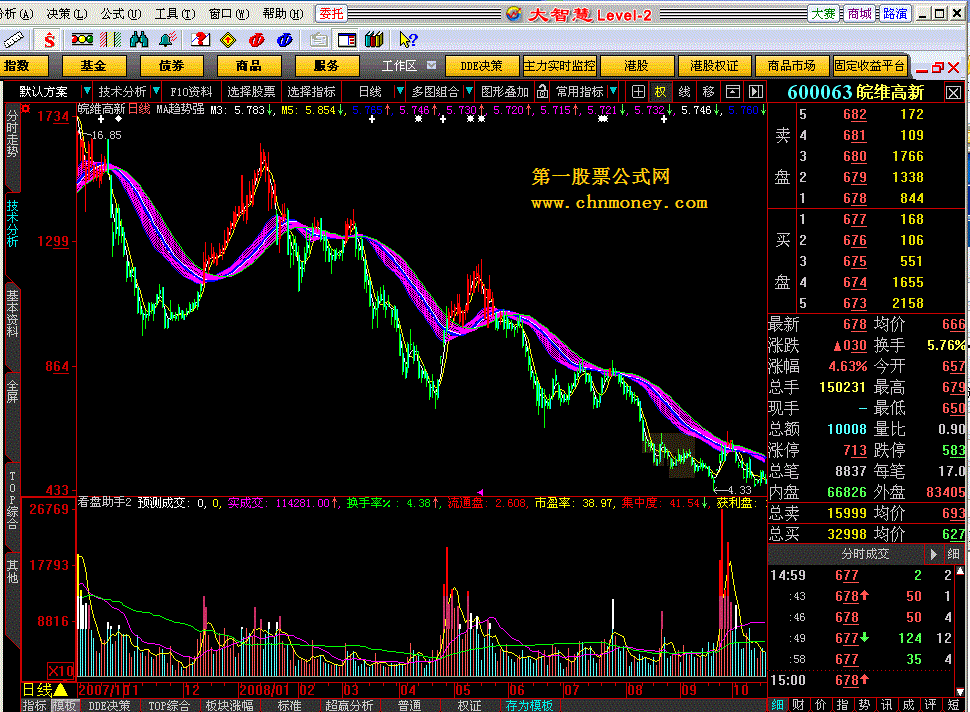The width and height of the screenshot is (970, 712).
Task: Click the 商城 button
Action: point(859,14)
